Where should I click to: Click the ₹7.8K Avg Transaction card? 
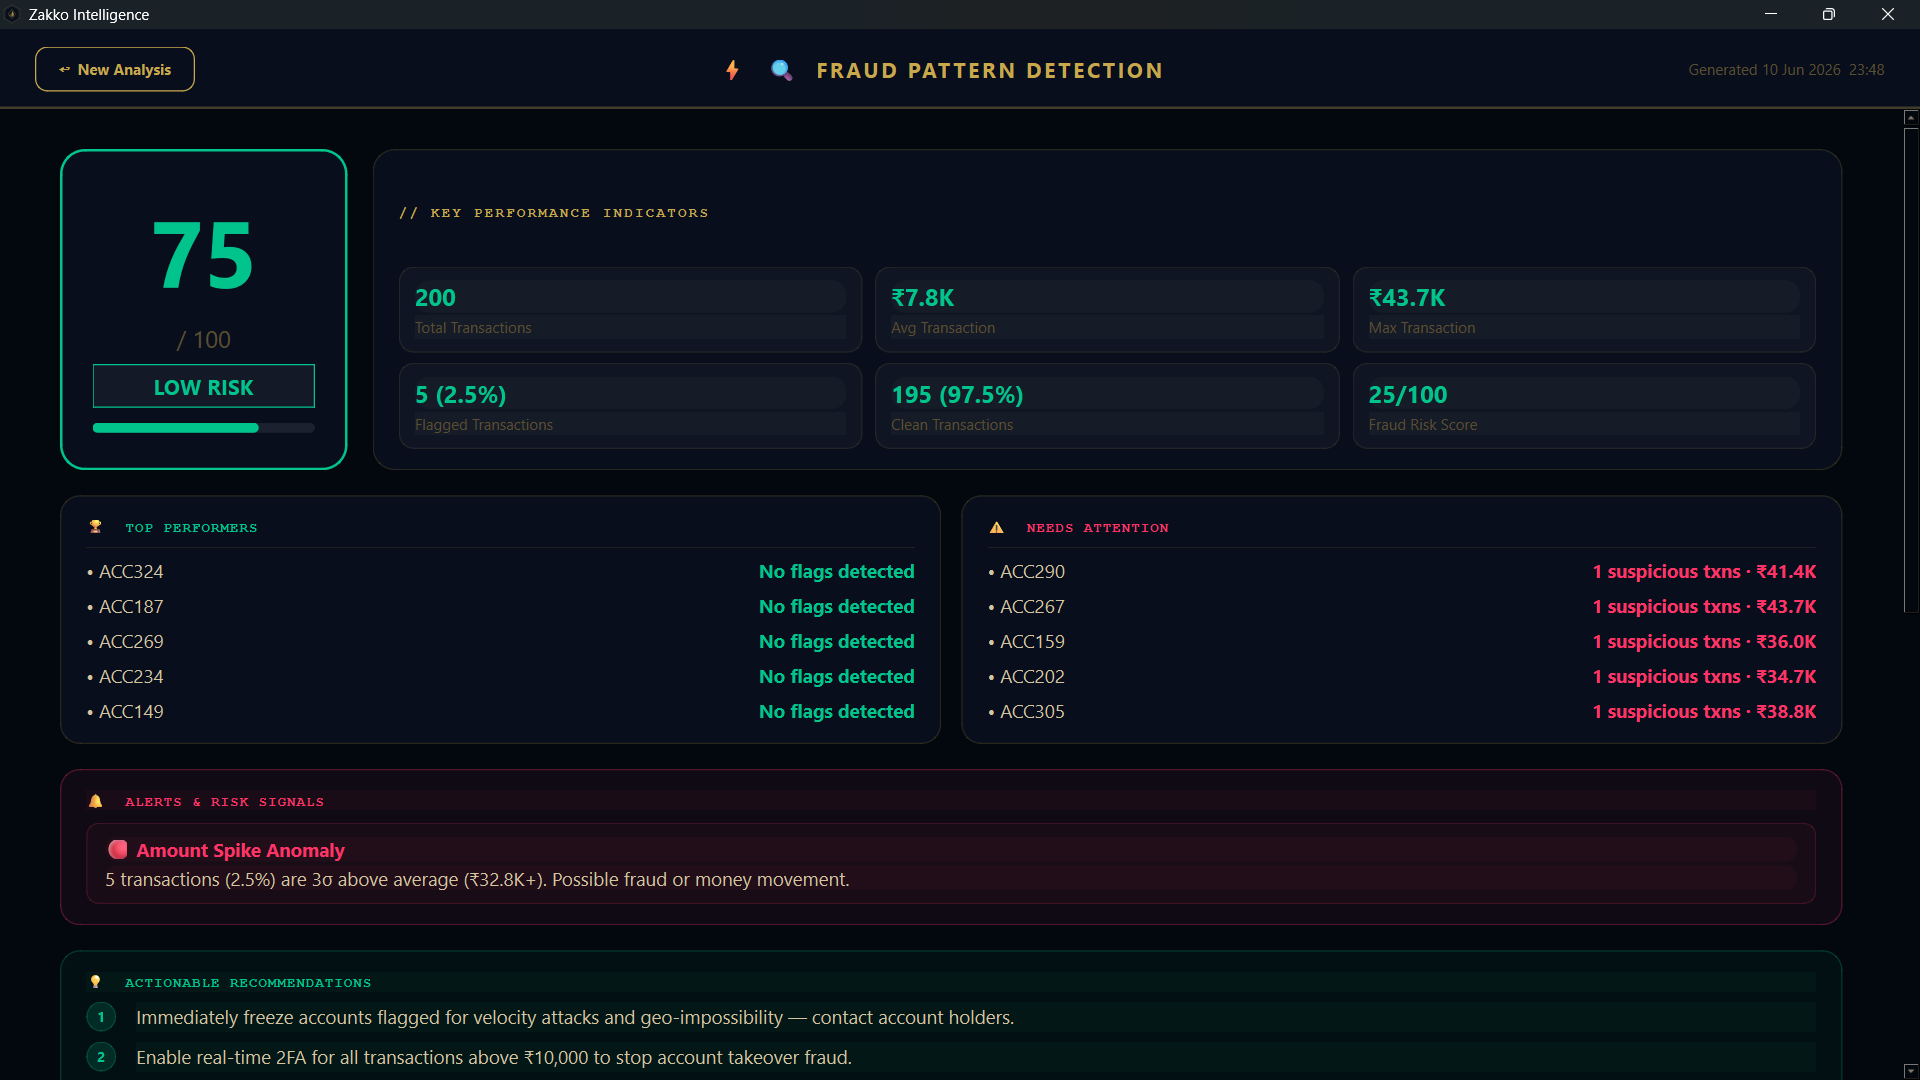point(1107,310)
